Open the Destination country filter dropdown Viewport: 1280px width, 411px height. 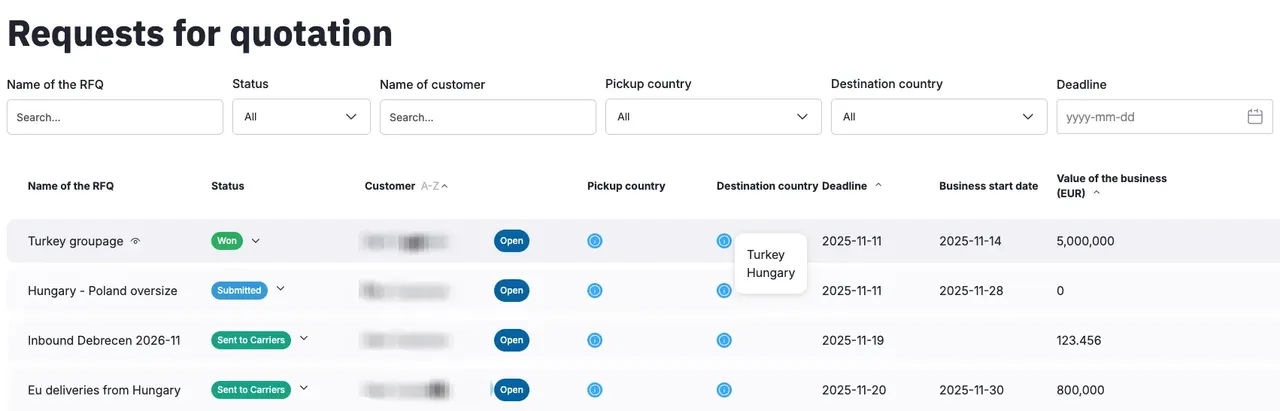938,117
